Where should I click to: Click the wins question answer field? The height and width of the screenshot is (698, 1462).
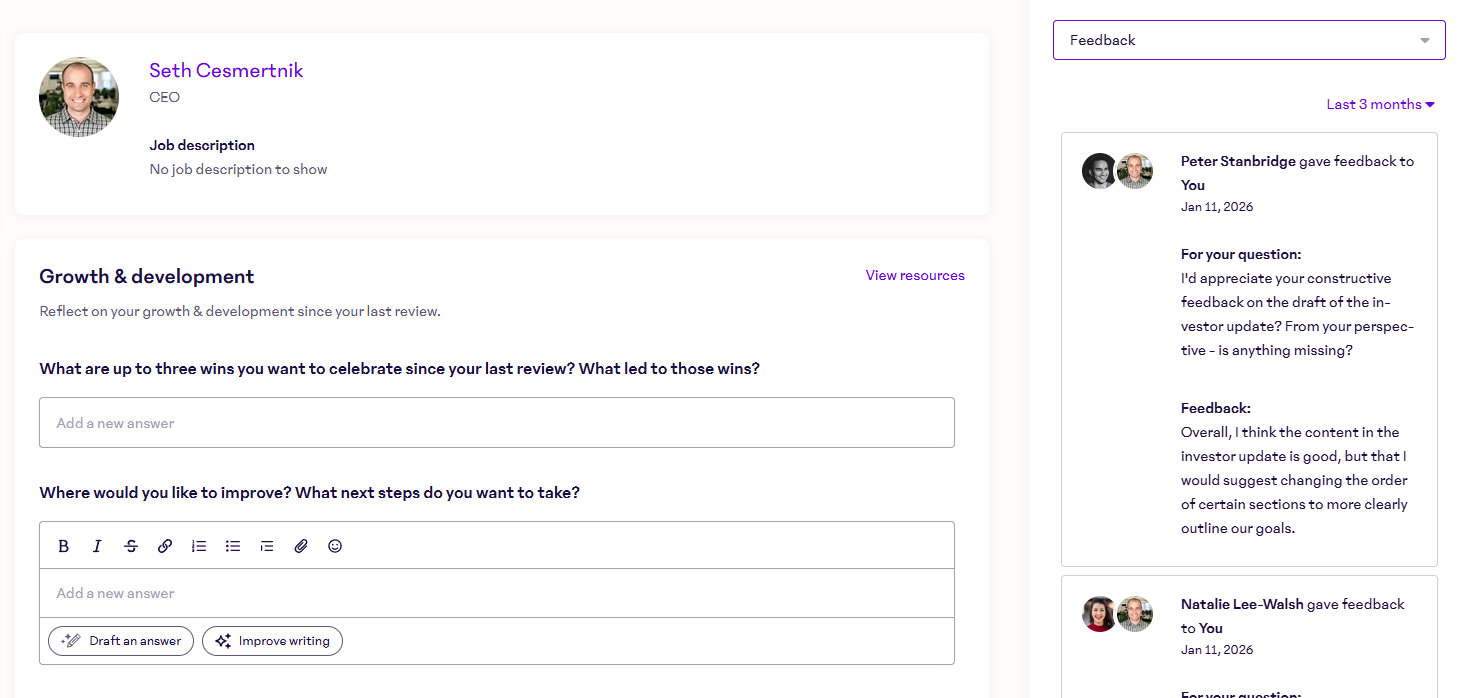[496, 423]
